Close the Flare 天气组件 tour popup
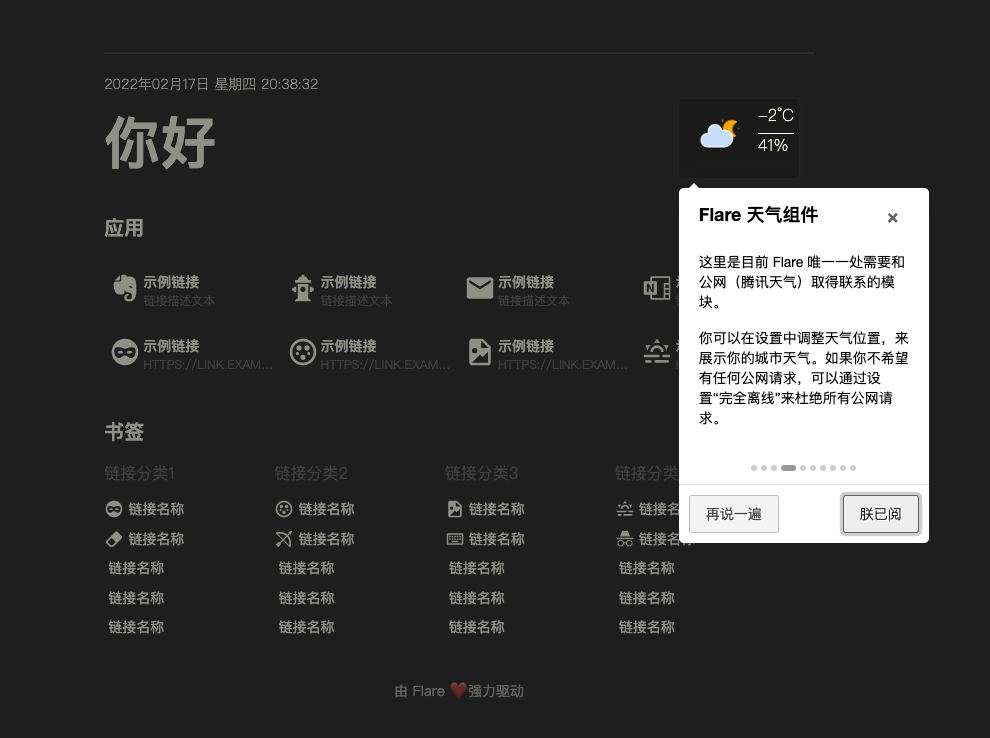The width and height of the screenshot is (990, 738). tap(892, 218)
